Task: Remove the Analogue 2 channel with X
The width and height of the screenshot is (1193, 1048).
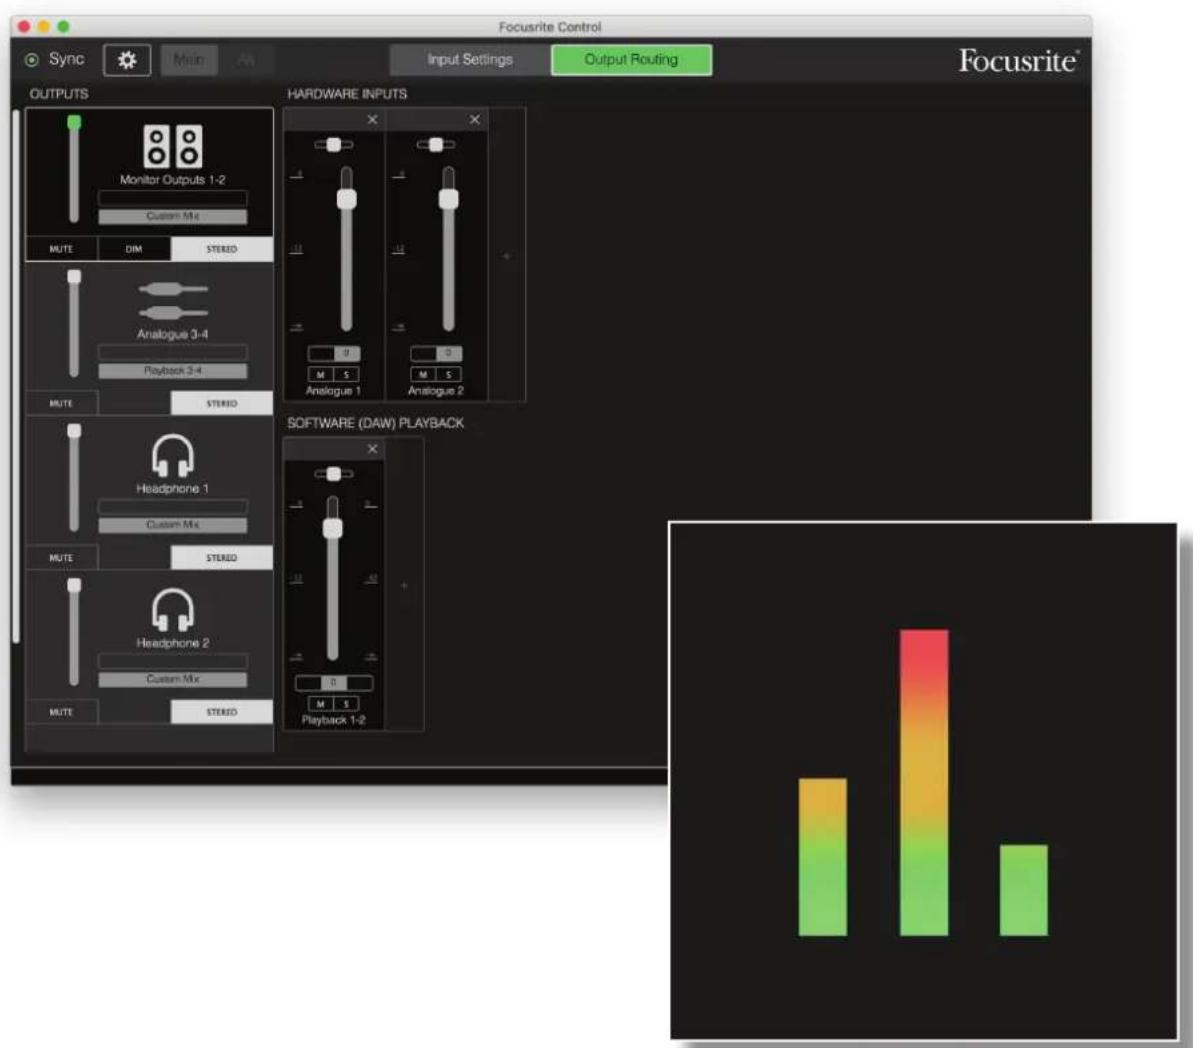Action: click(475, 119)
